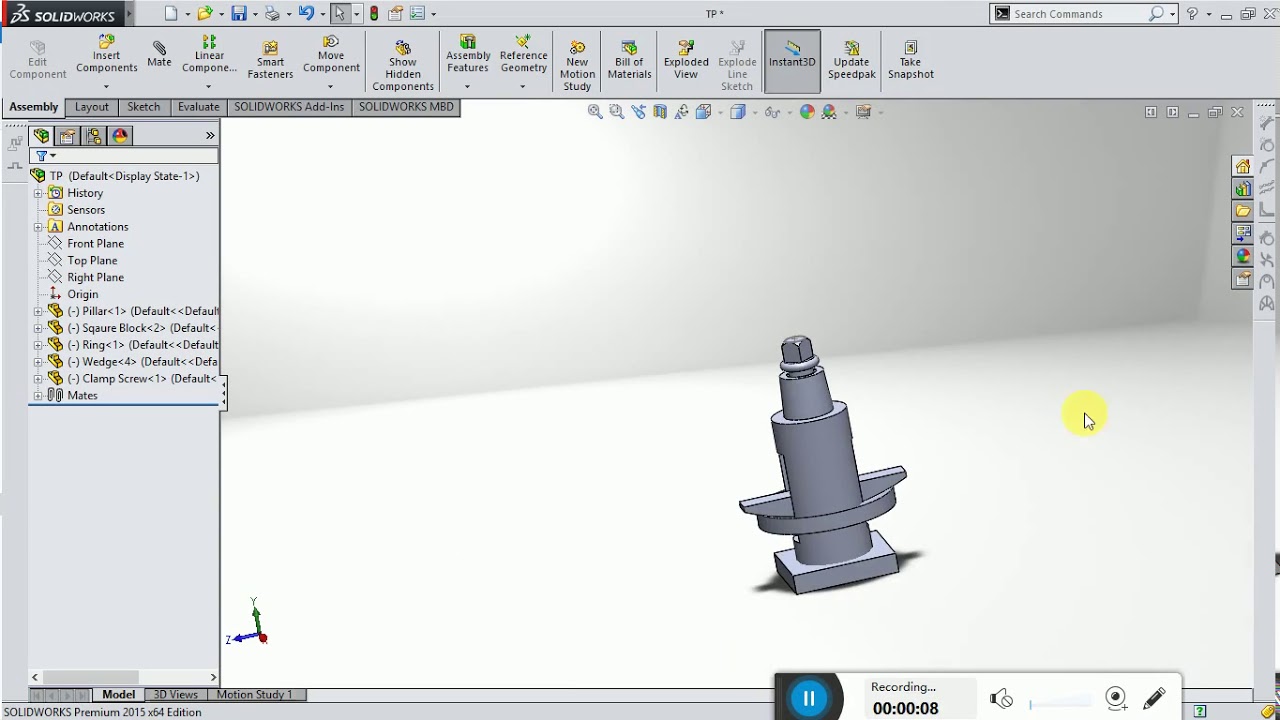Viewport: 1280px width, 720px height.
Task: Switch to the Layout tab
Action: click(x=91, y=107)
